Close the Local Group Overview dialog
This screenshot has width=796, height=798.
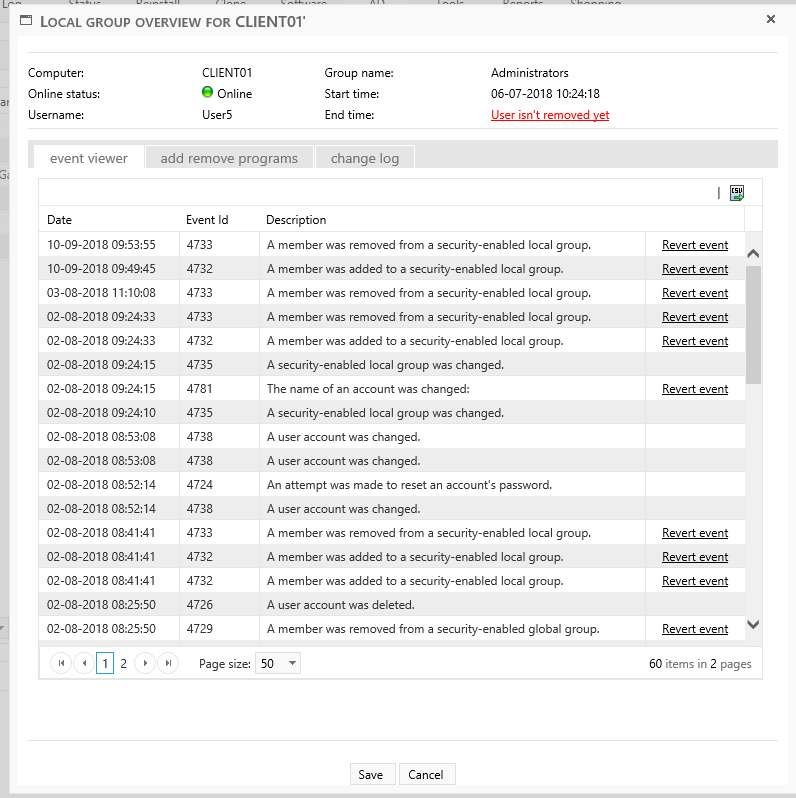click(770, 19)
